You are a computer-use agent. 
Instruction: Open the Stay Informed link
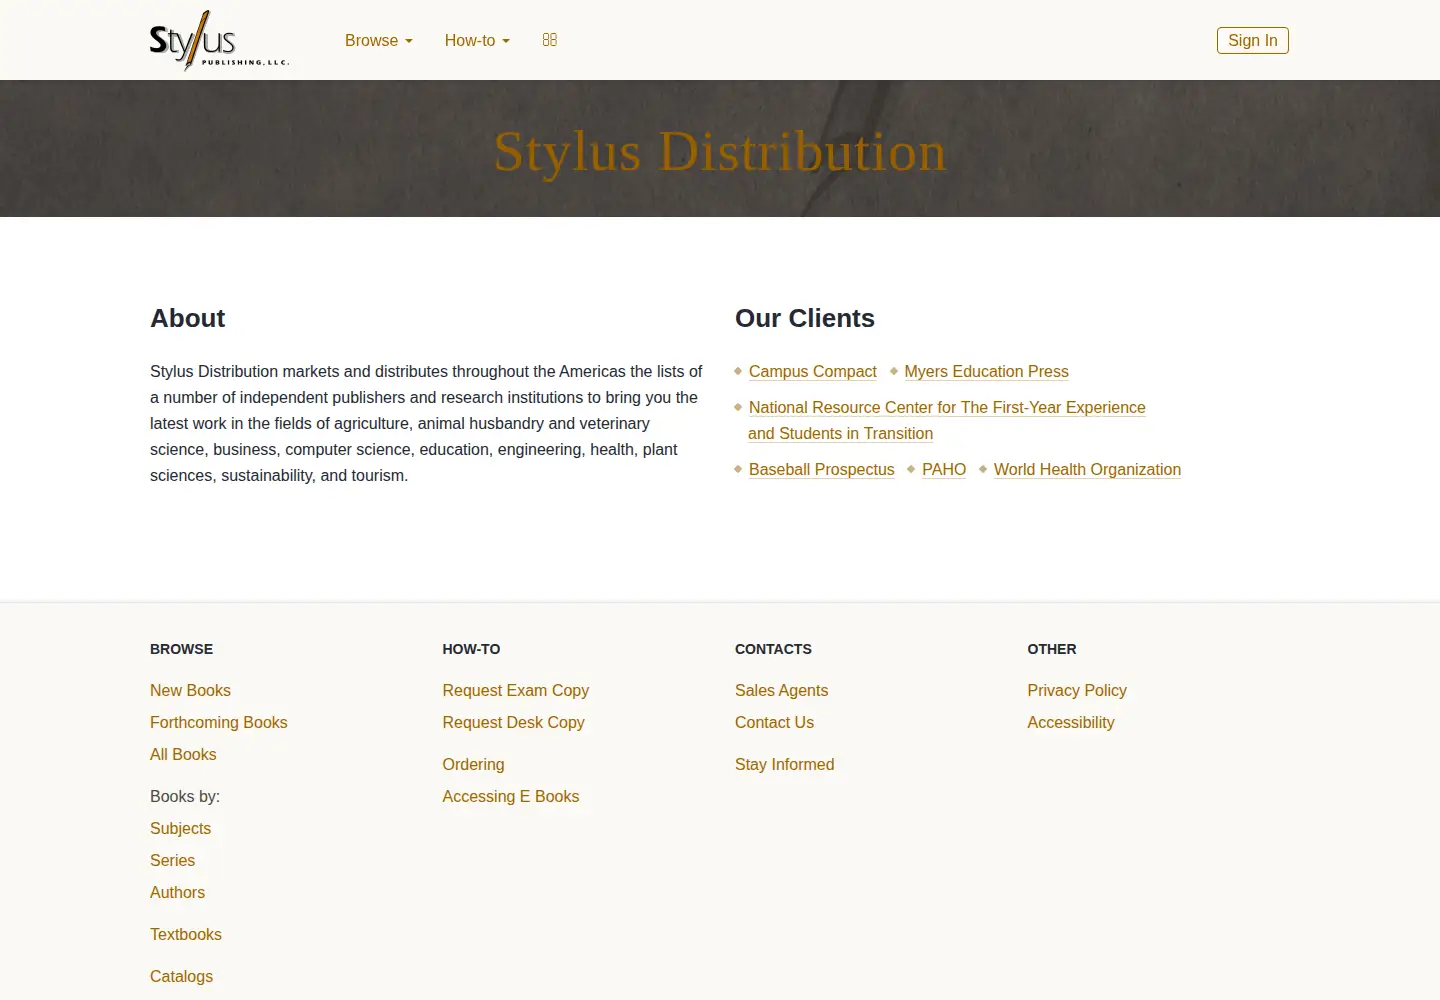coord(784,764)
